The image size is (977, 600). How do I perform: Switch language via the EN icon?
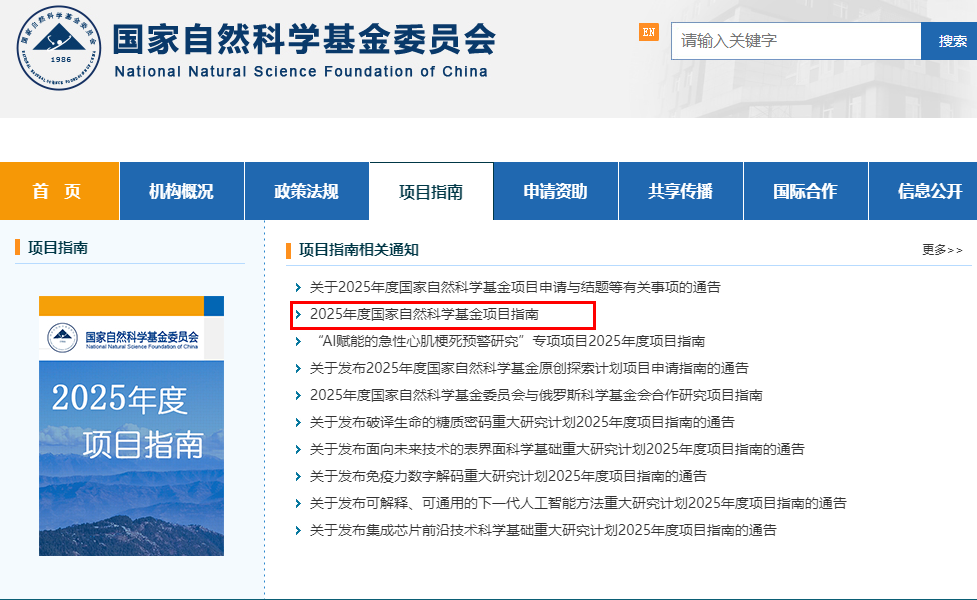pos(649,32)
